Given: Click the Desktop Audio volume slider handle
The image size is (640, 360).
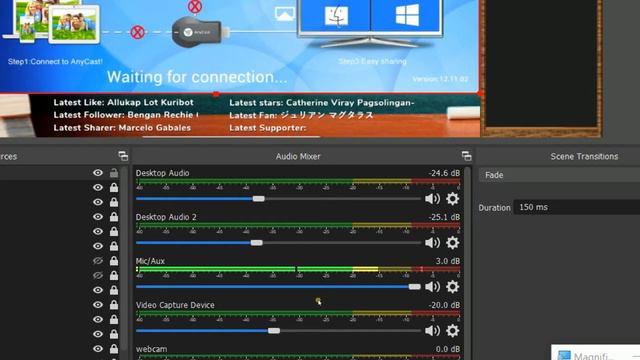Looking at the screenshot, I should click(x=258, y=199).
